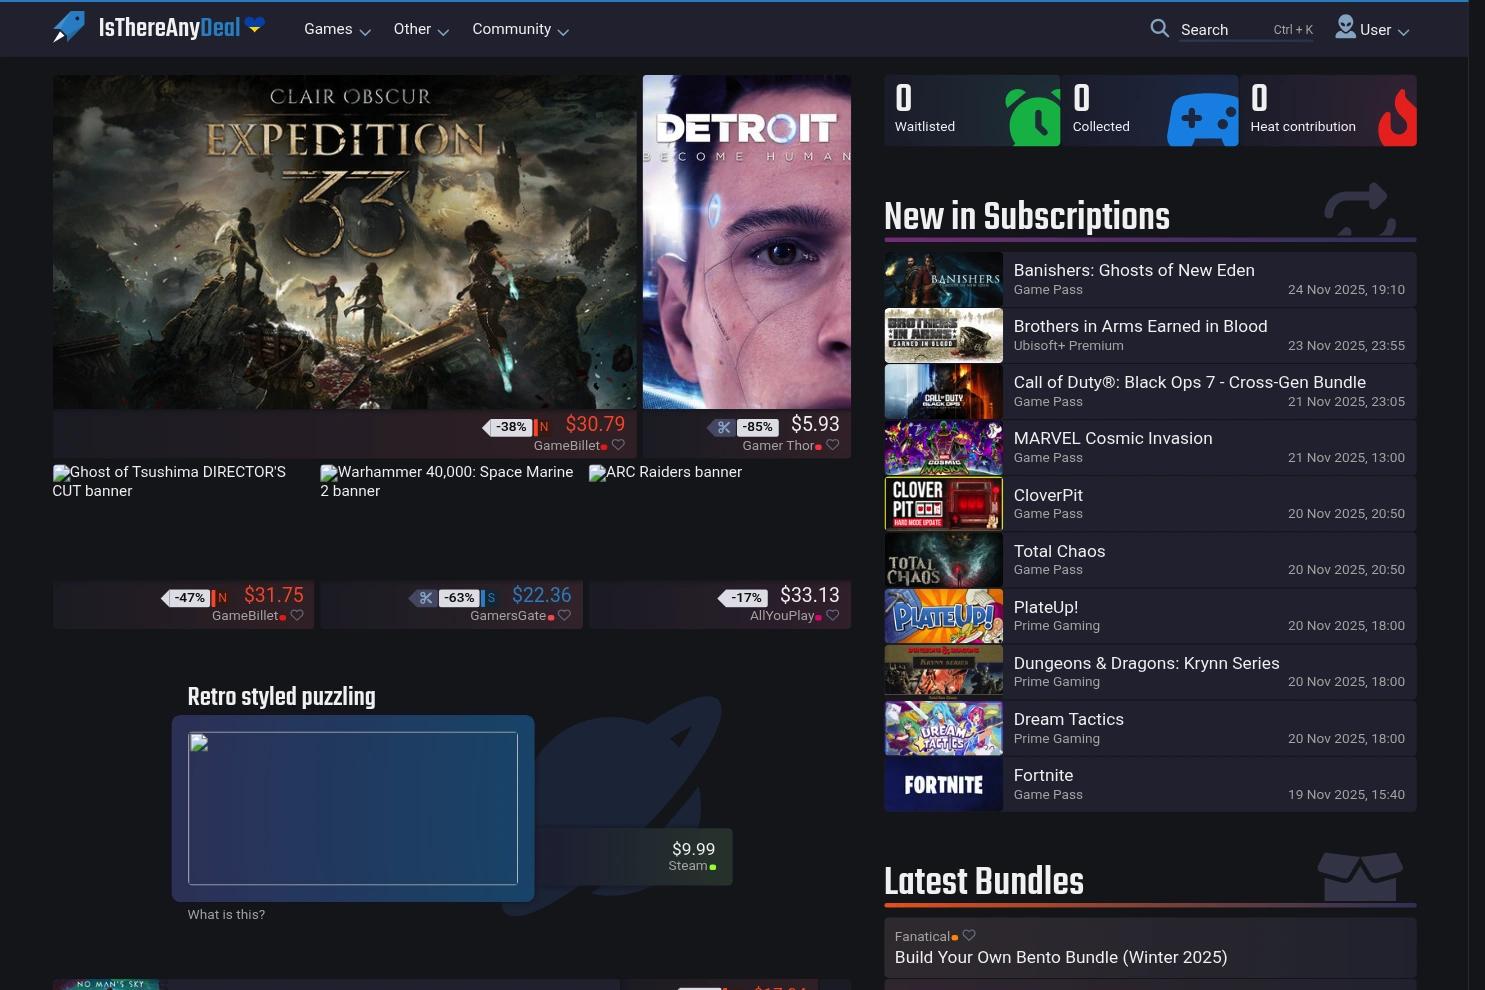Click the green alarm clock Waitlisted icon
This screenshot has height=990, width=1485.
1033,118
